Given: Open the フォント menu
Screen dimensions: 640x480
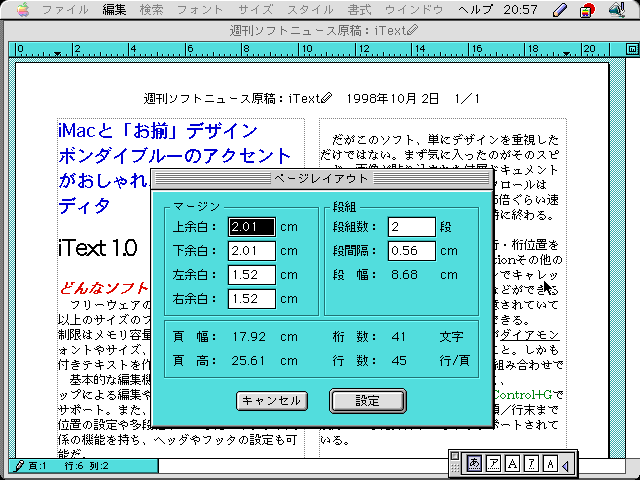Looking at the screenshot, I should (200, 9).
